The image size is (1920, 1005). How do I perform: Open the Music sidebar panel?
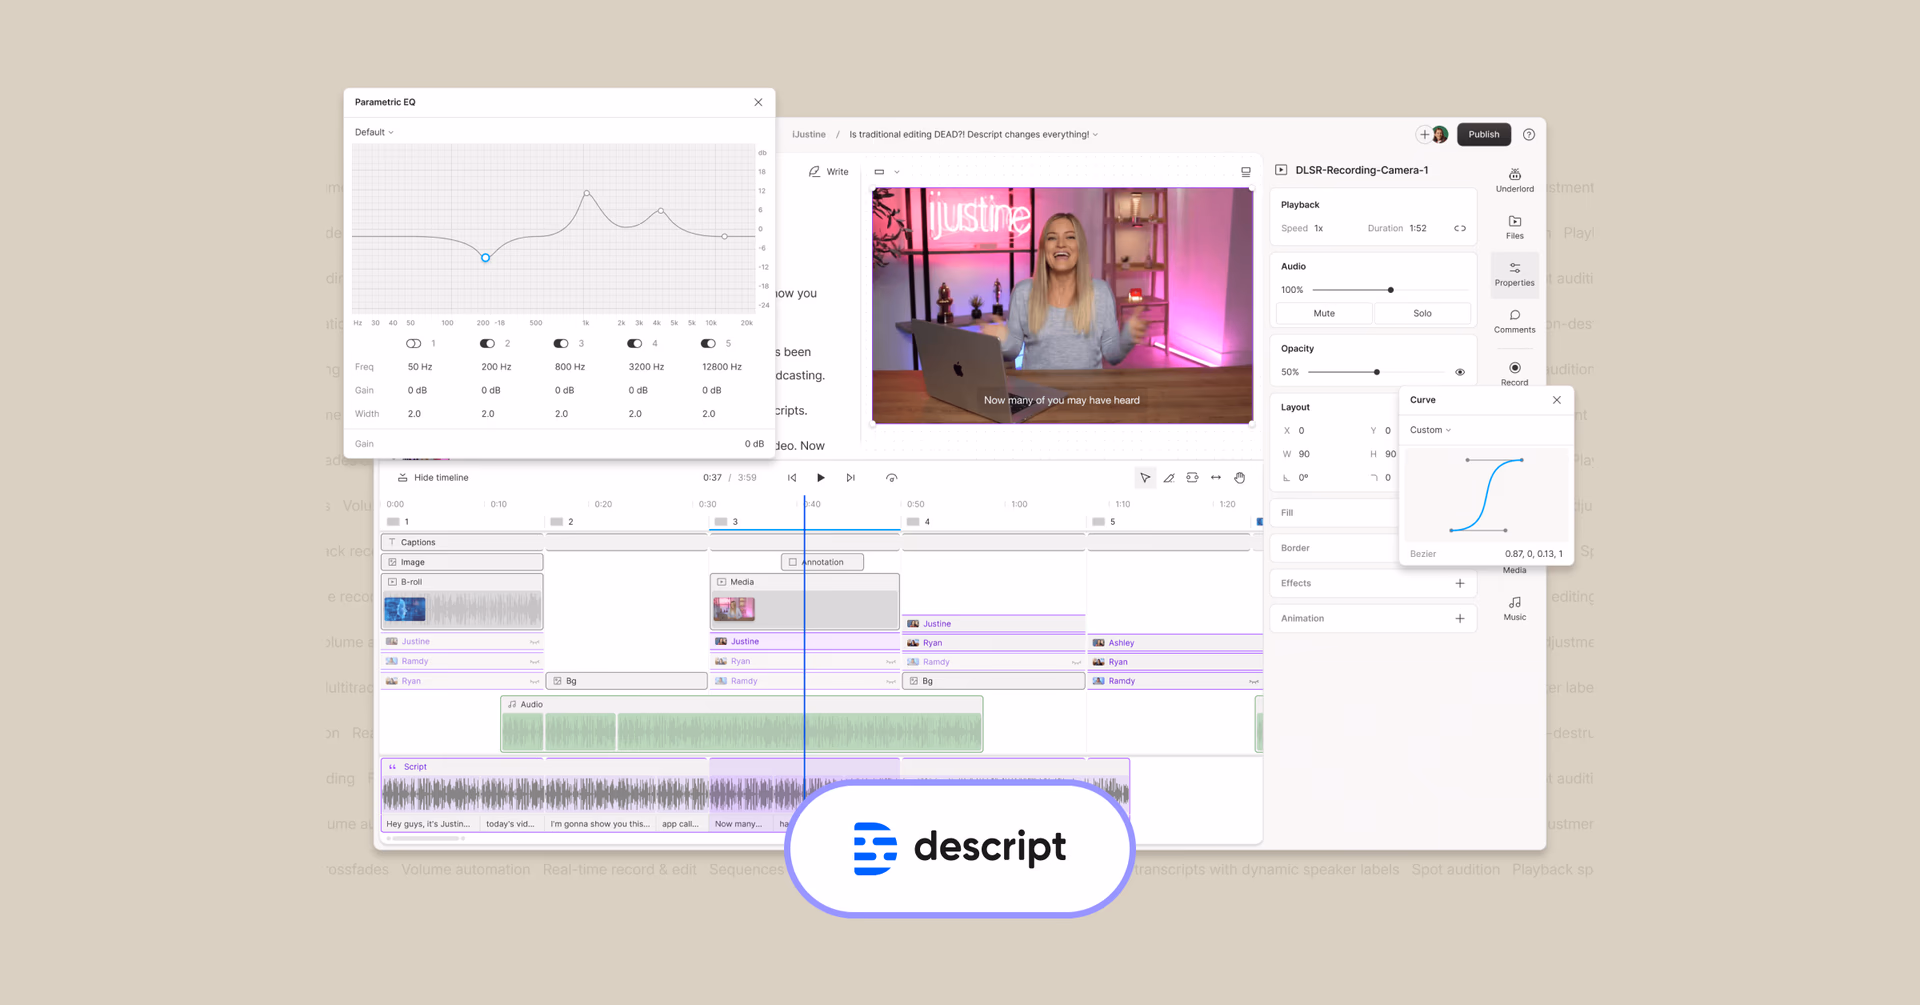click(x=1514, y=607)
